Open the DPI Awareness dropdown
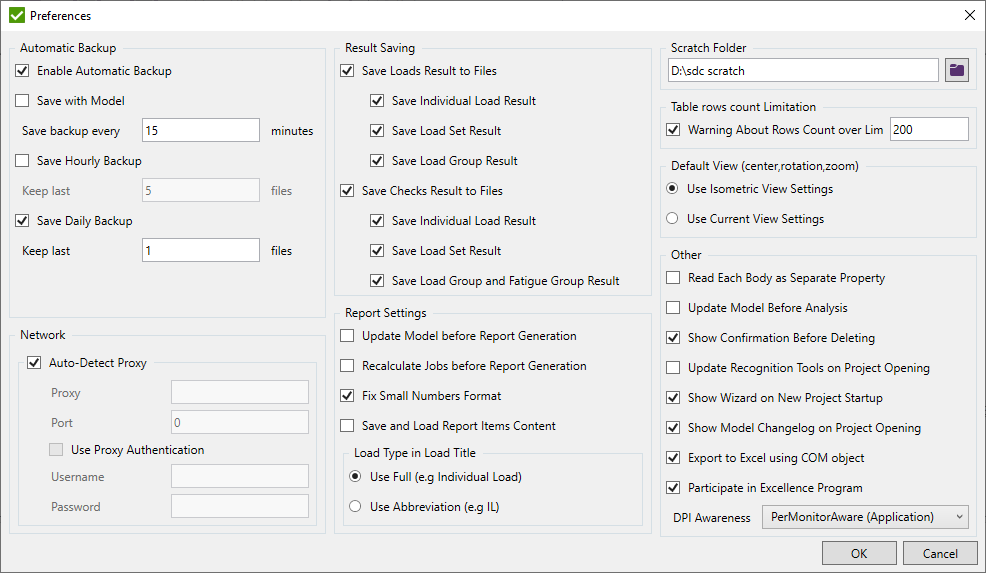986x573 pixels. 865,517
